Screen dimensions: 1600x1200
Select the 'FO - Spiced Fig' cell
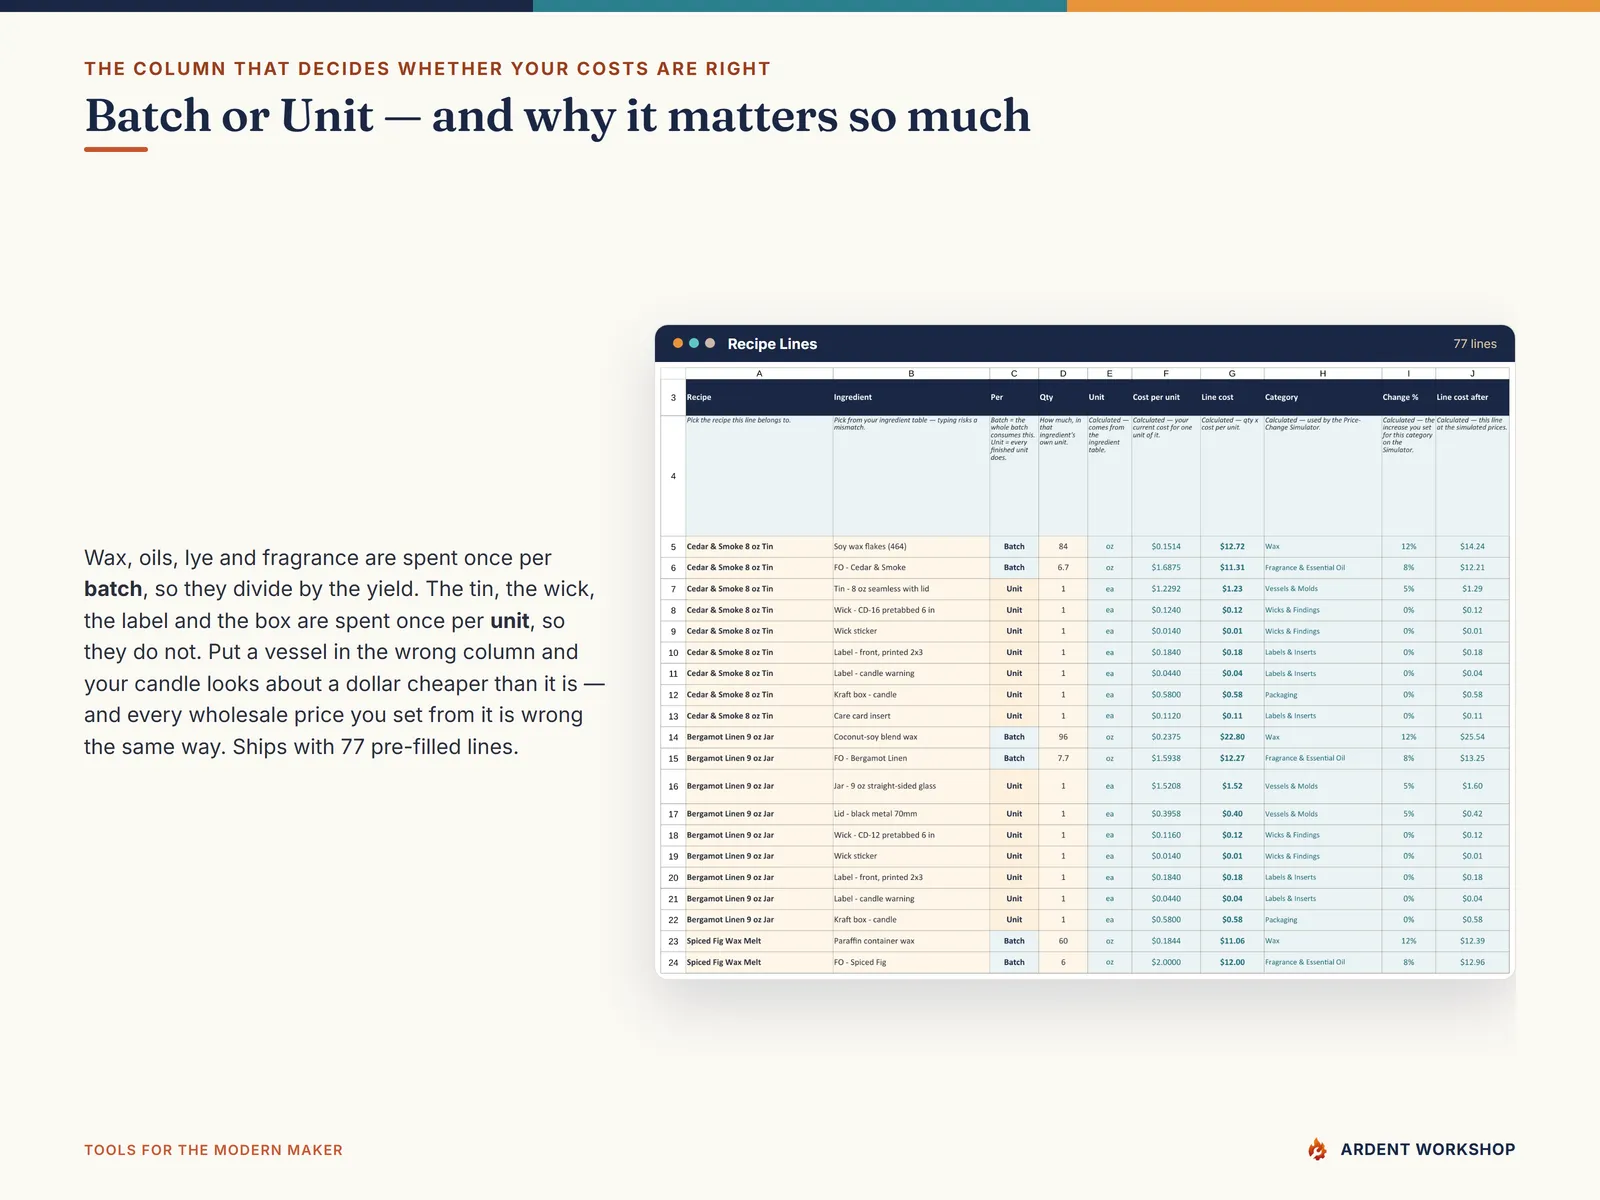click(x=911, y=962)
